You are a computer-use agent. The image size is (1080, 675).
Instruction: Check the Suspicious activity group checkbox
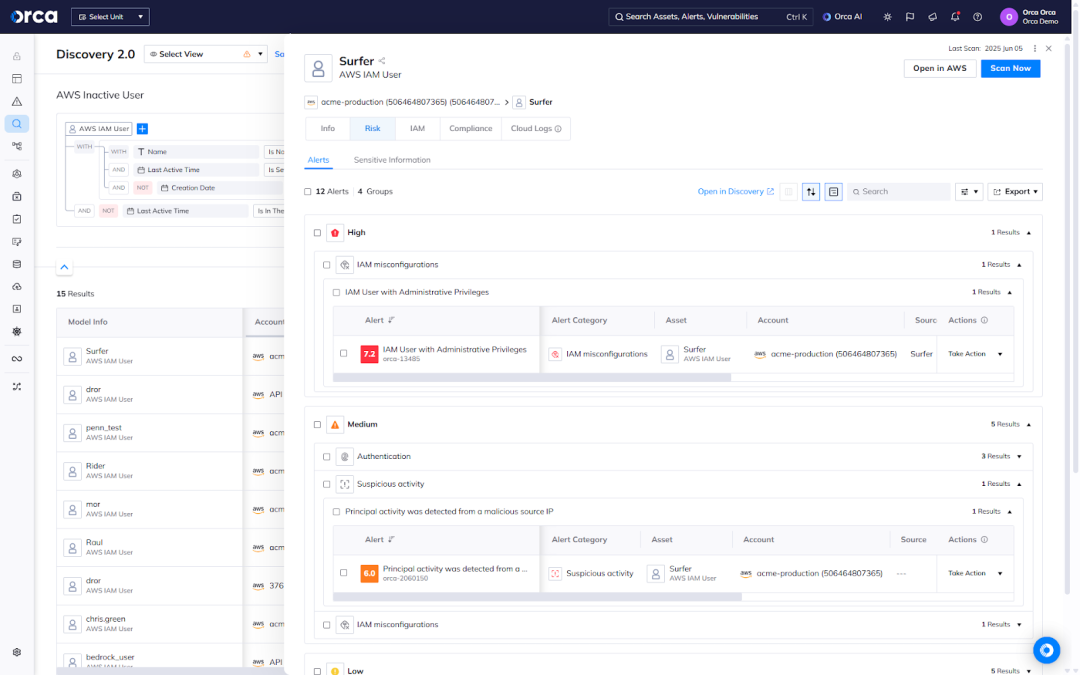pos(326,484)
